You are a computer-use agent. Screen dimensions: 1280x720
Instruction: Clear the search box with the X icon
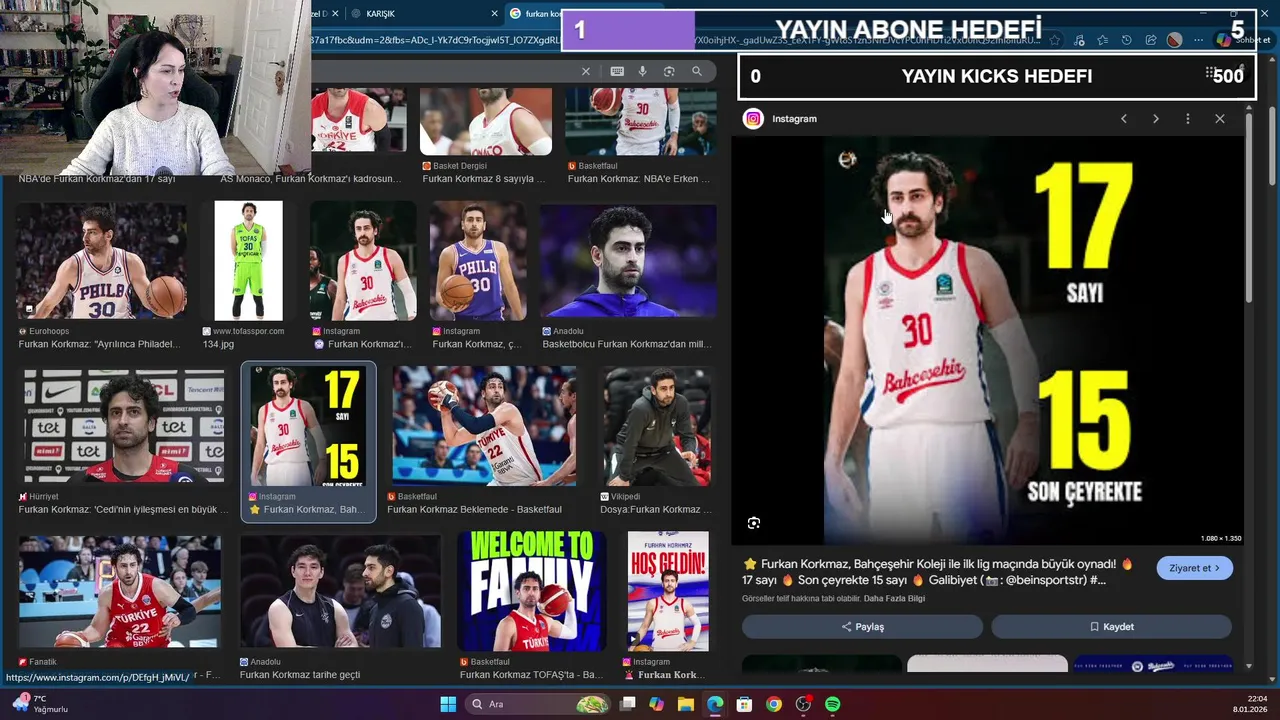(x=586, y=71)
